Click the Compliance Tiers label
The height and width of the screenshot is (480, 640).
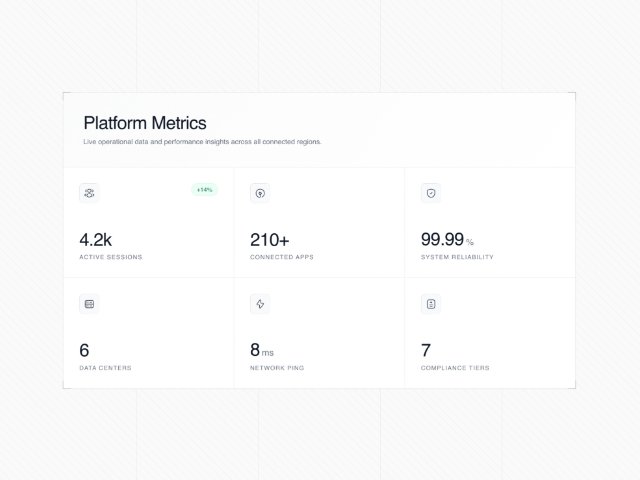tap(455, 368)
